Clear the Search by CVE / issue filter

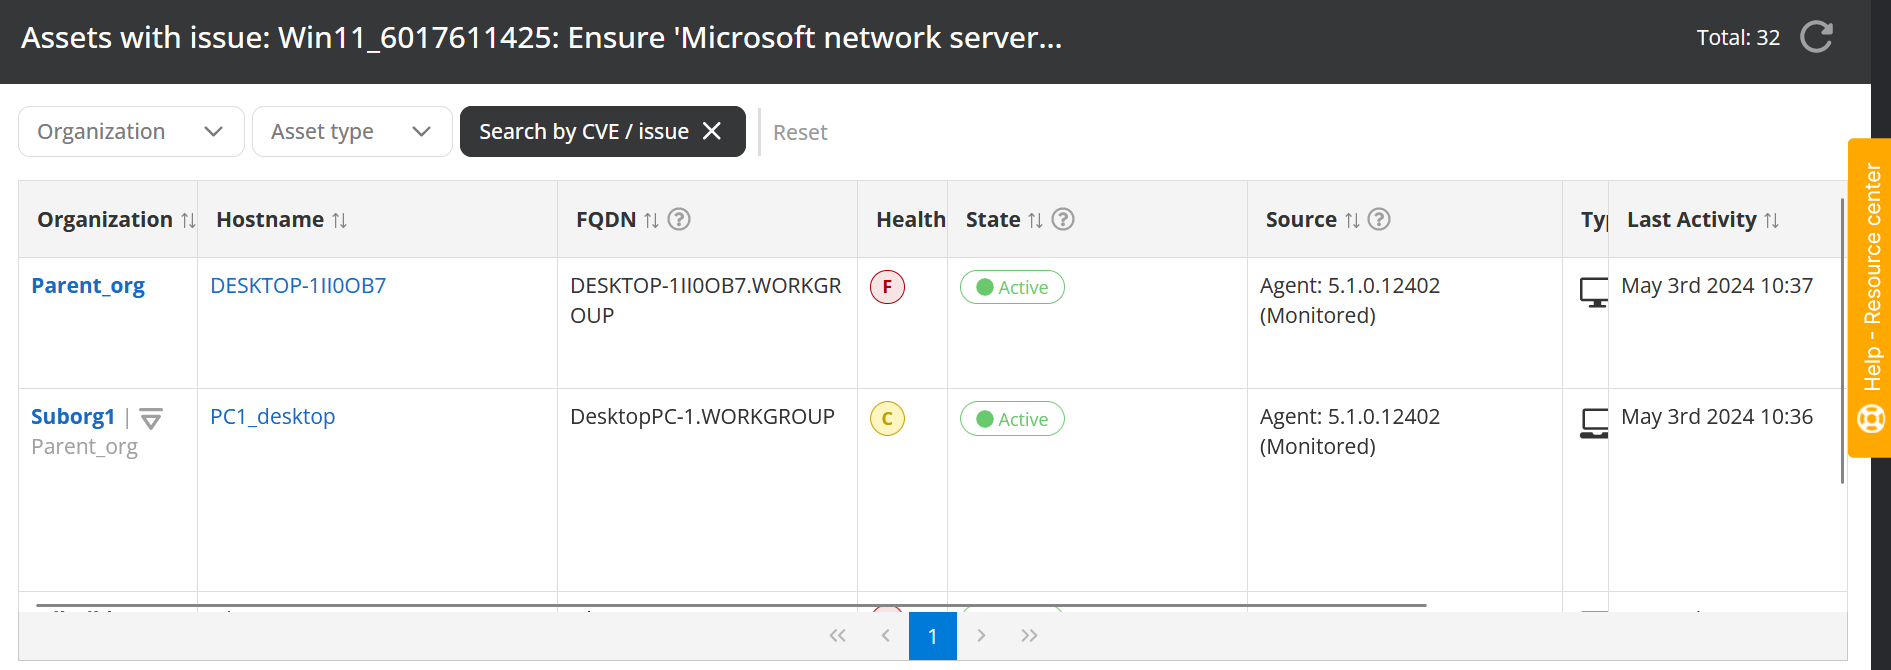(x=712, y=132)
